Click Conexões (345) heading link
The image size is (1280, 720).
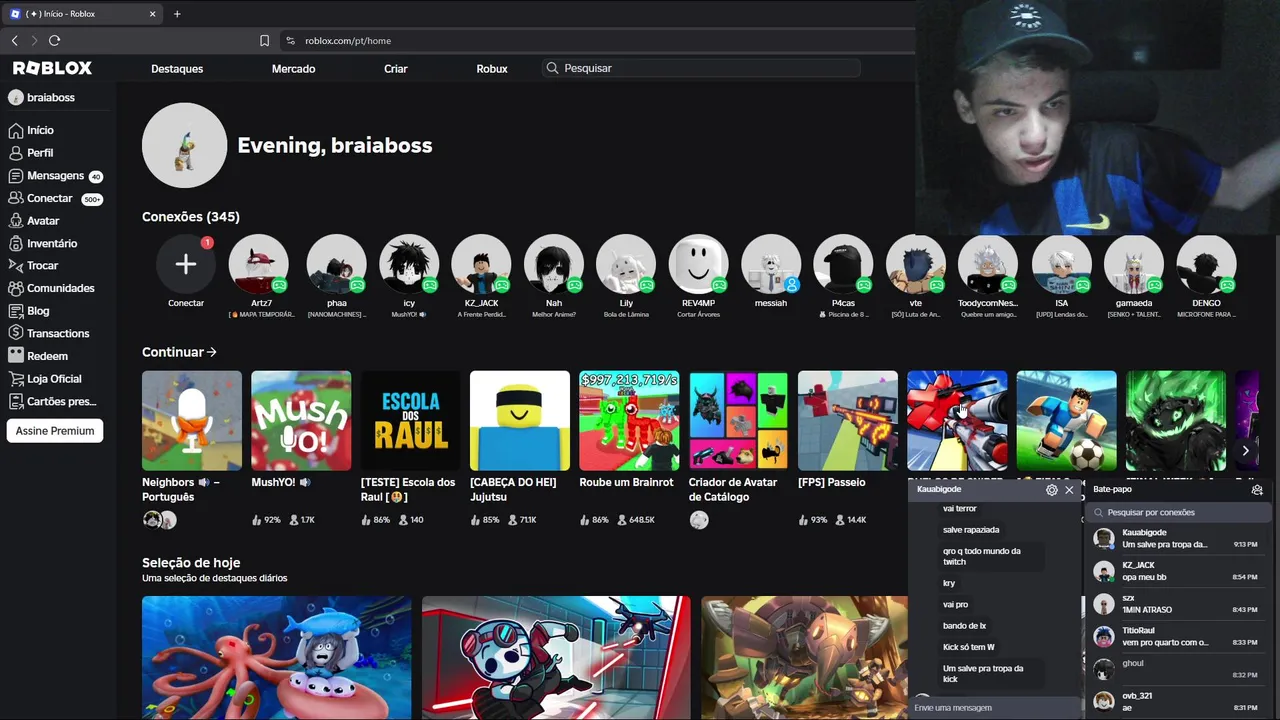pos(191,217)
